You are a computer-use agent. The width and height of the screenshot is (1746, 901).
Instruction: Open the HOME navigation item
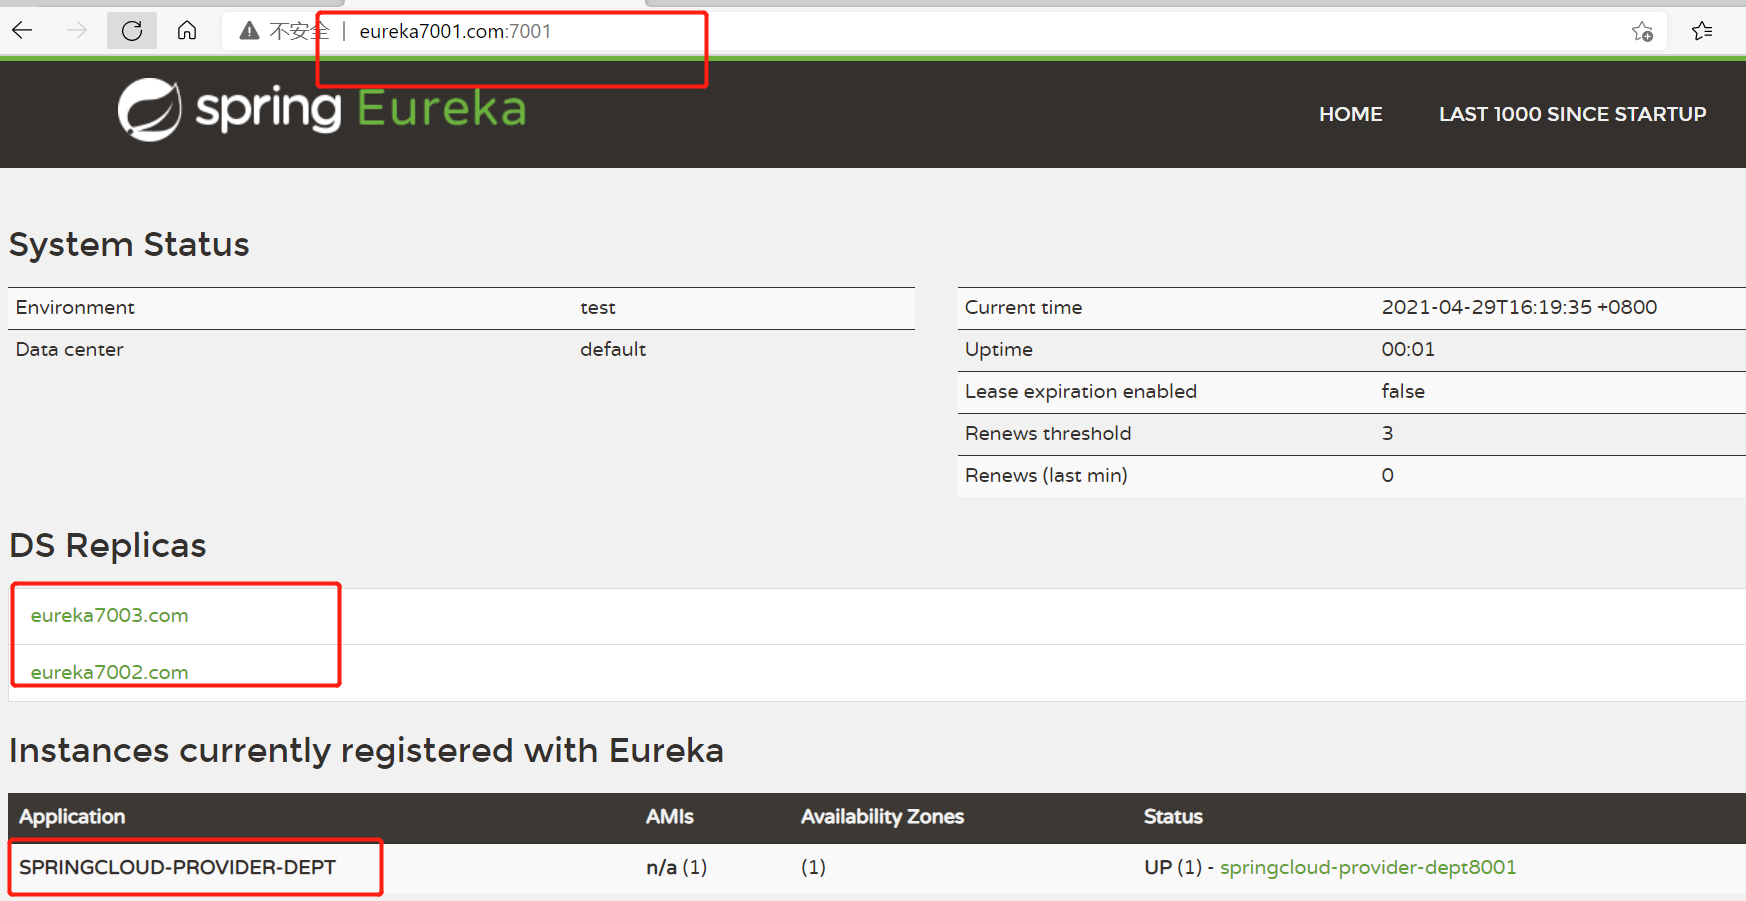tap(1350, 114)
